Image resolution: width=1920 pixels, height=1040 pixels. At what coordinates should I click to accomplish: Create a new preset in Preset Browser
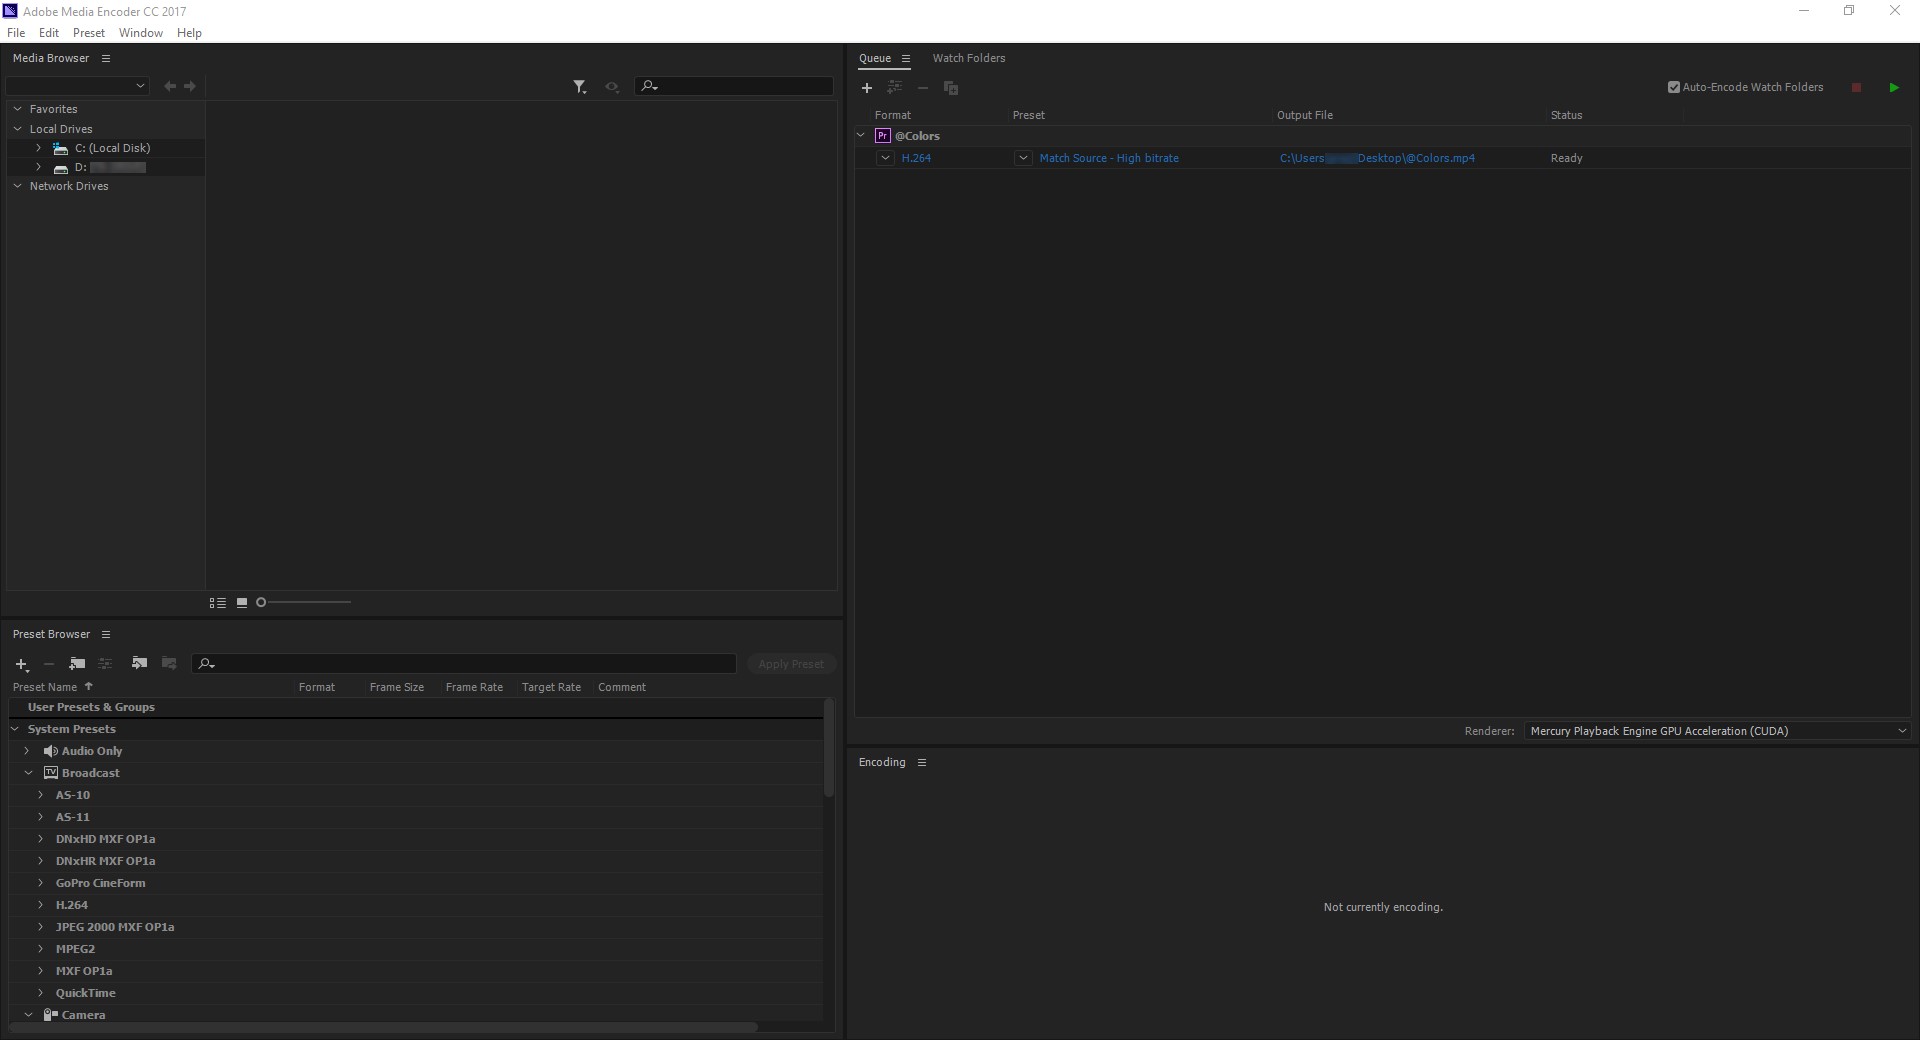[22, 664]
